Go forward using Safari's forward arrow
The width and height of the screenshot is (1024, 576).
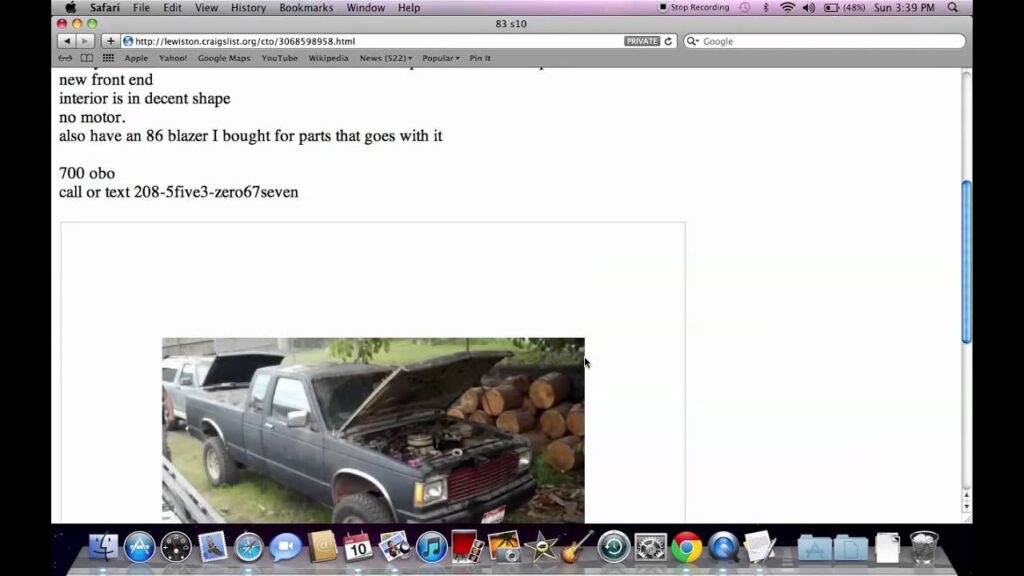click(85, 41)
